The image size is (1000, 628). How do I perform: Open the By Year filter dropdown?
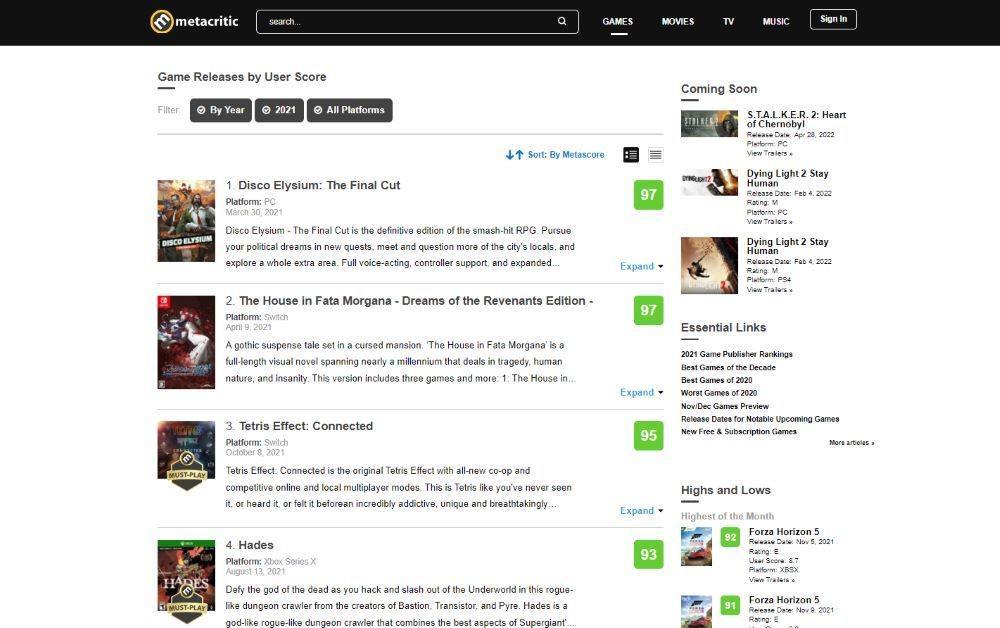click(221, 110)
